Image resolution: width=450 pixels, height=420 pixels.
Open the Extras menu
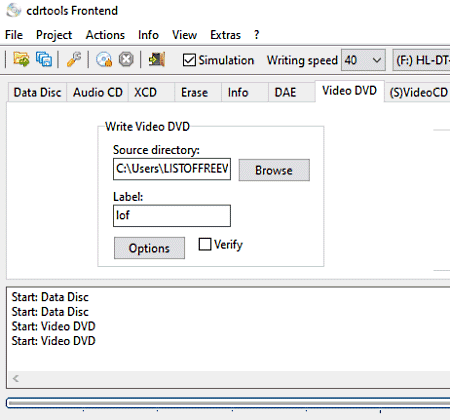225,35
